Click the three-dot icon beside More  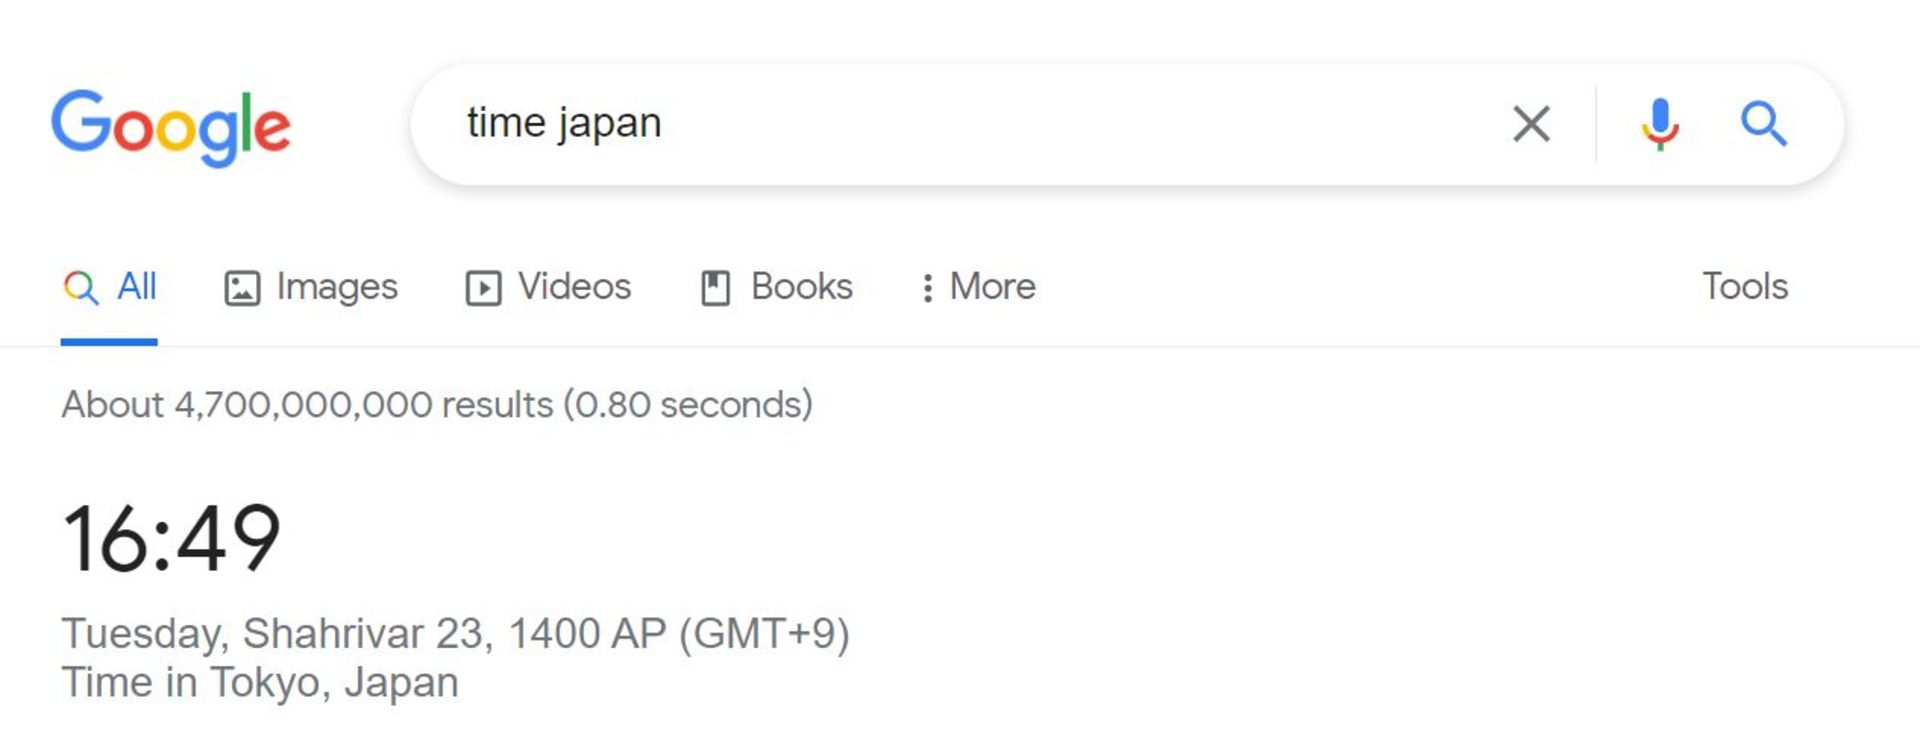click(x=928, y=288)
